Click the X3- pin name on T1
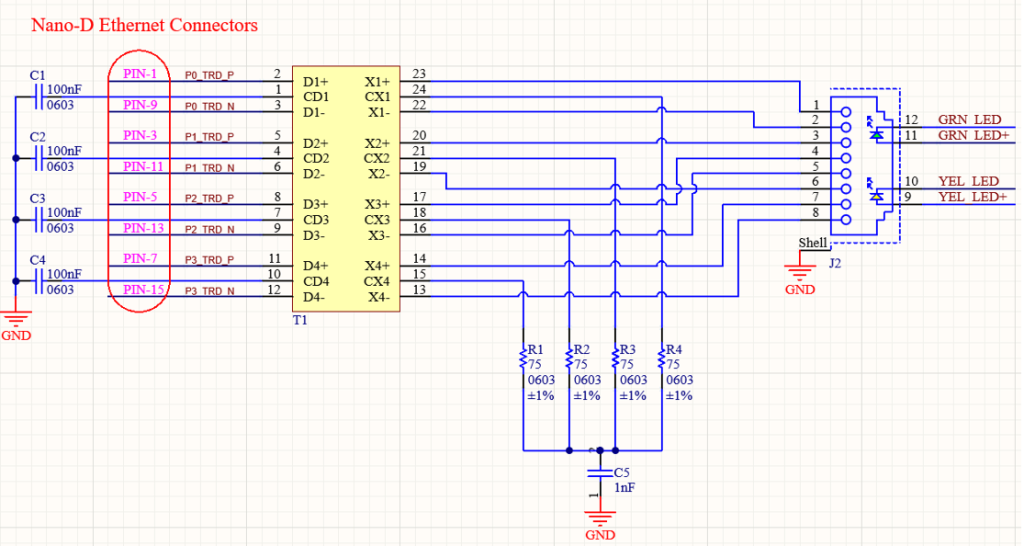The height and width of the screenshot is (546, 1024). [377, 236]
